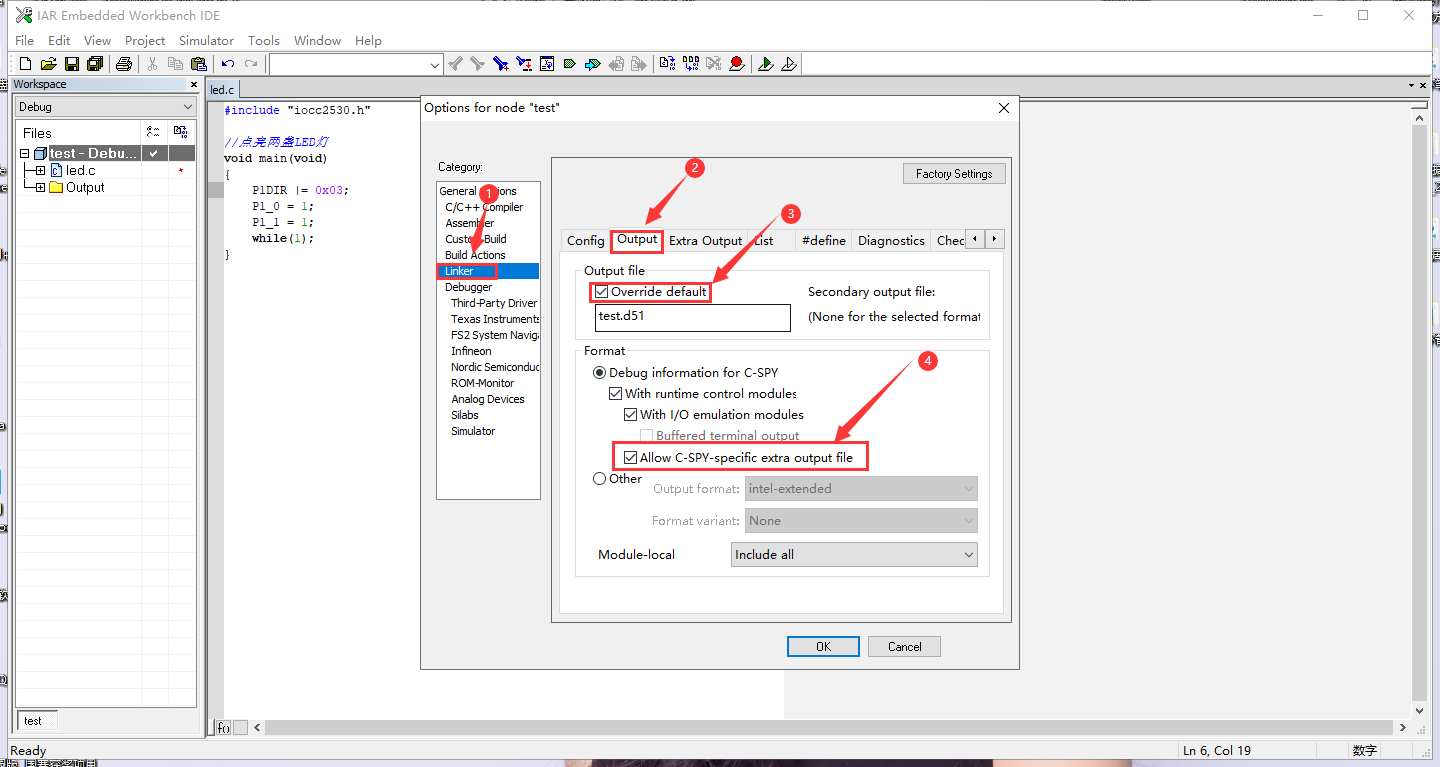Image resolution: width=1440 pixels, height=767 pixels.
Task: Click the editor horizontal scrollbar right arrow
Action: tap(1403, 728)
